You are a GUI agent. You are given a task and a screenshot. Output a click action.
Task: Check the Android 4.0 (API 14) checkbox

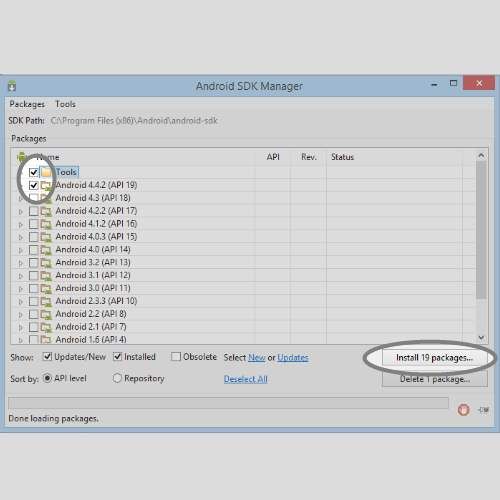point(34,250)
